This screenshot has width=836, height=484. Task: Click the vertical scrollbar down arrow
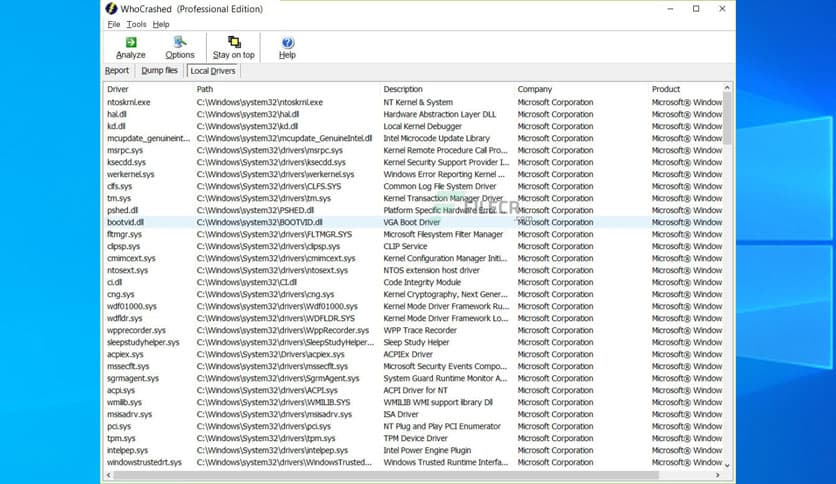(x=727, y=465)
